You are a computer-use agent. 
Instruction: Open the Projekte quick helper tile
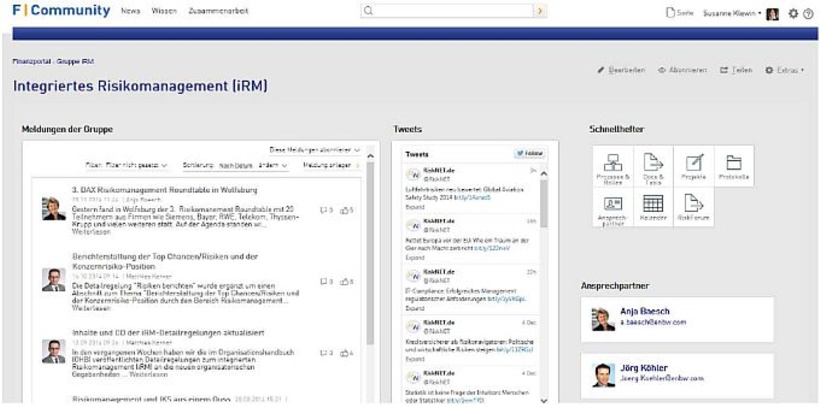click(x=693, y=166)
